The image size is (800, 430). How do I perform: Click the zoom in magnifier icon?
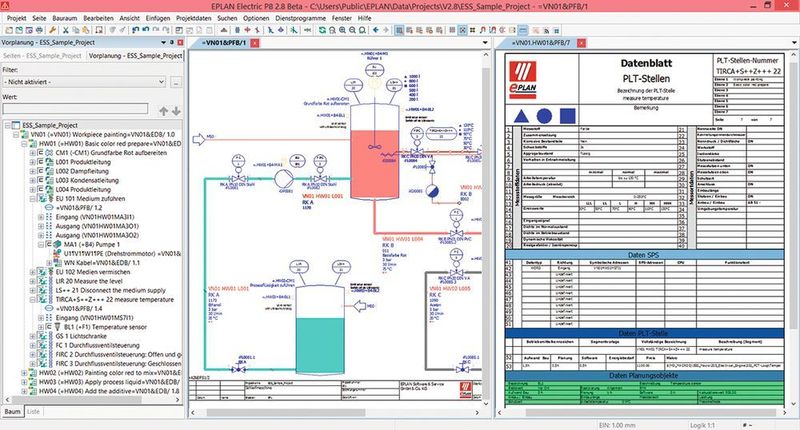tap(342, 31)
